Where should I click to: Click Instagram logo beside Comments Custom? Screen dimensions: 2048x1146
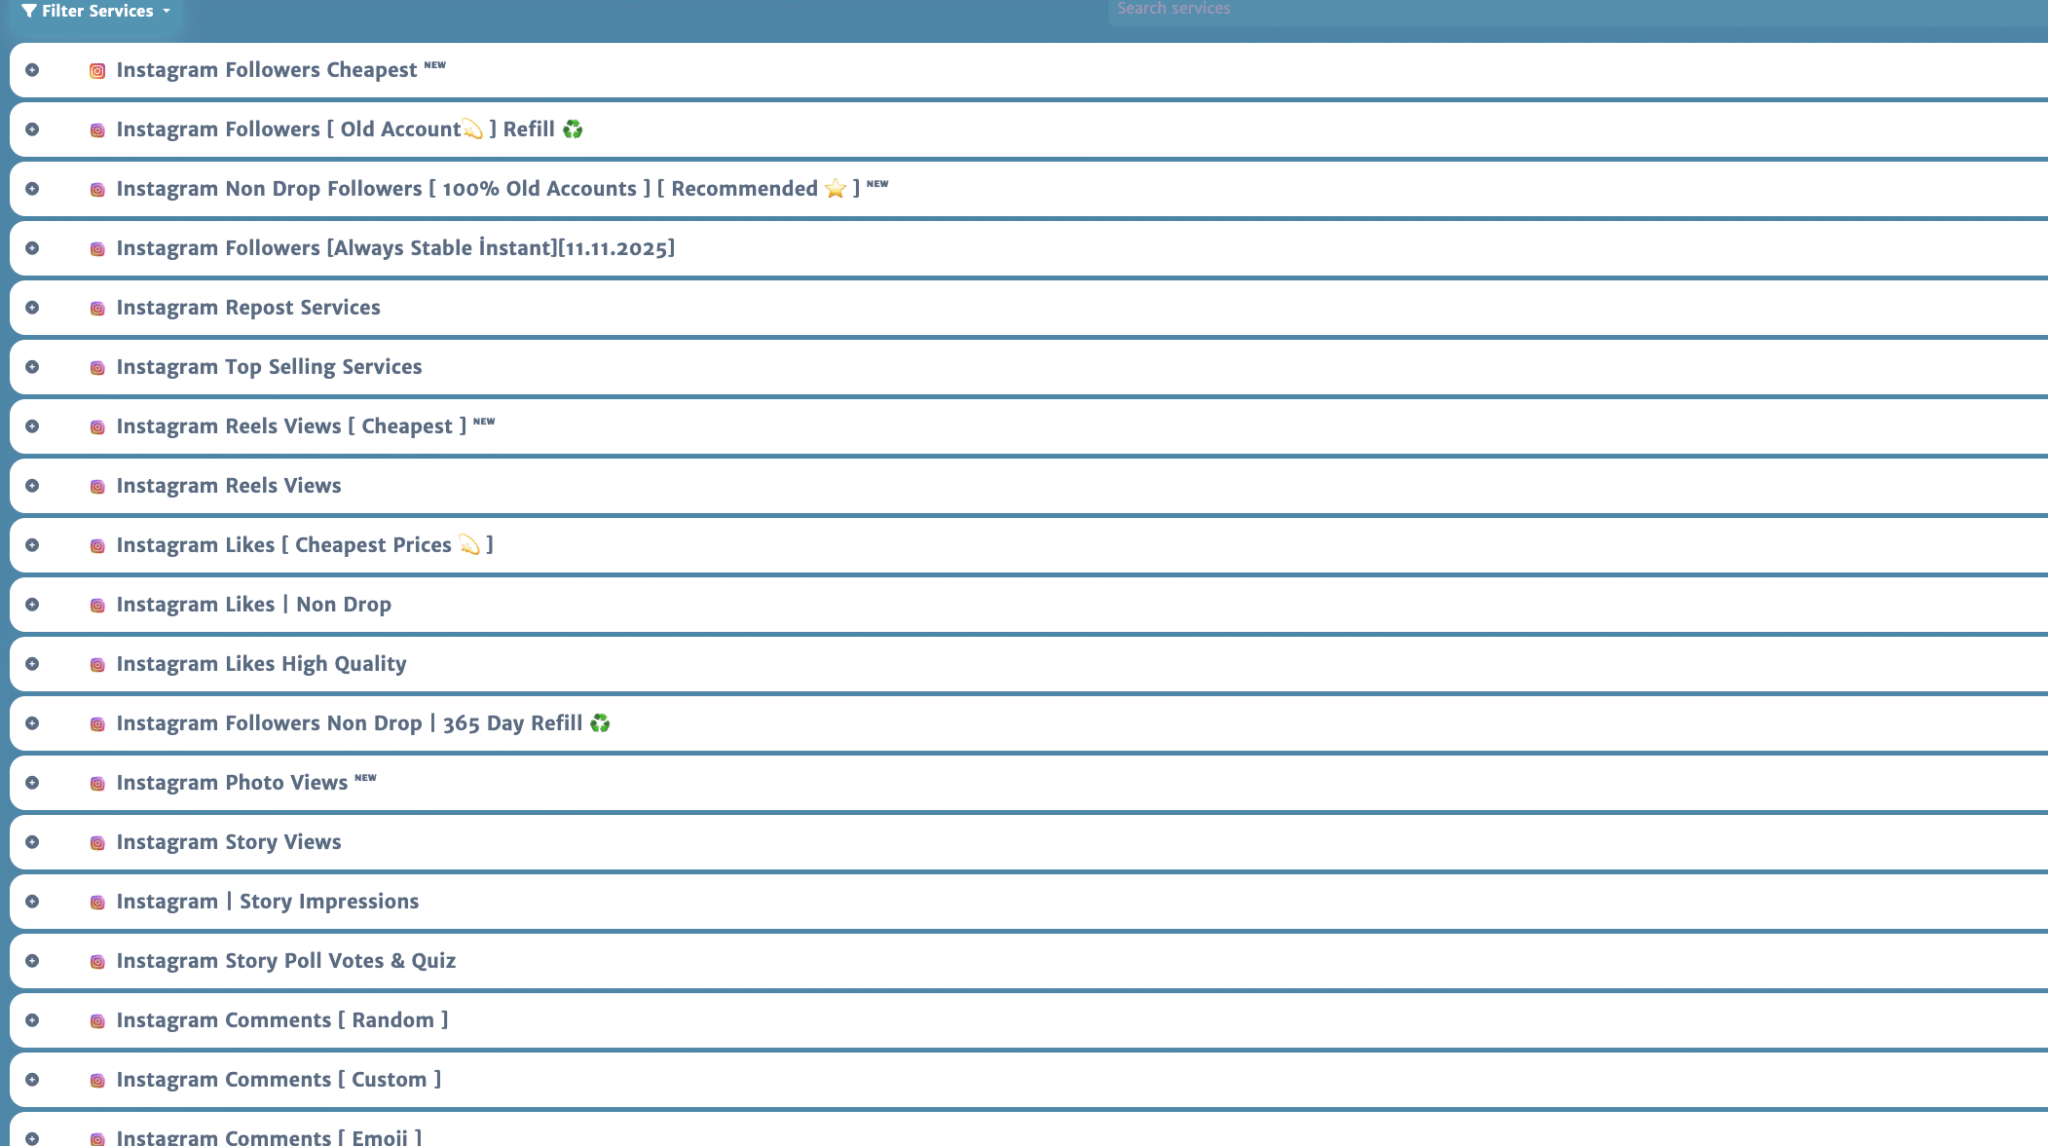[x=97, y=1081]
